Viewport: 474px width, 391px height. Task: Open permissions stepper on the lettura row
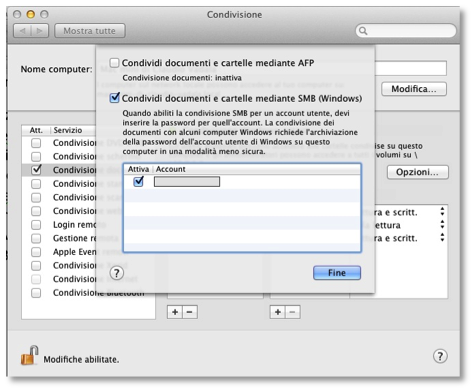[x=442, y=224]
